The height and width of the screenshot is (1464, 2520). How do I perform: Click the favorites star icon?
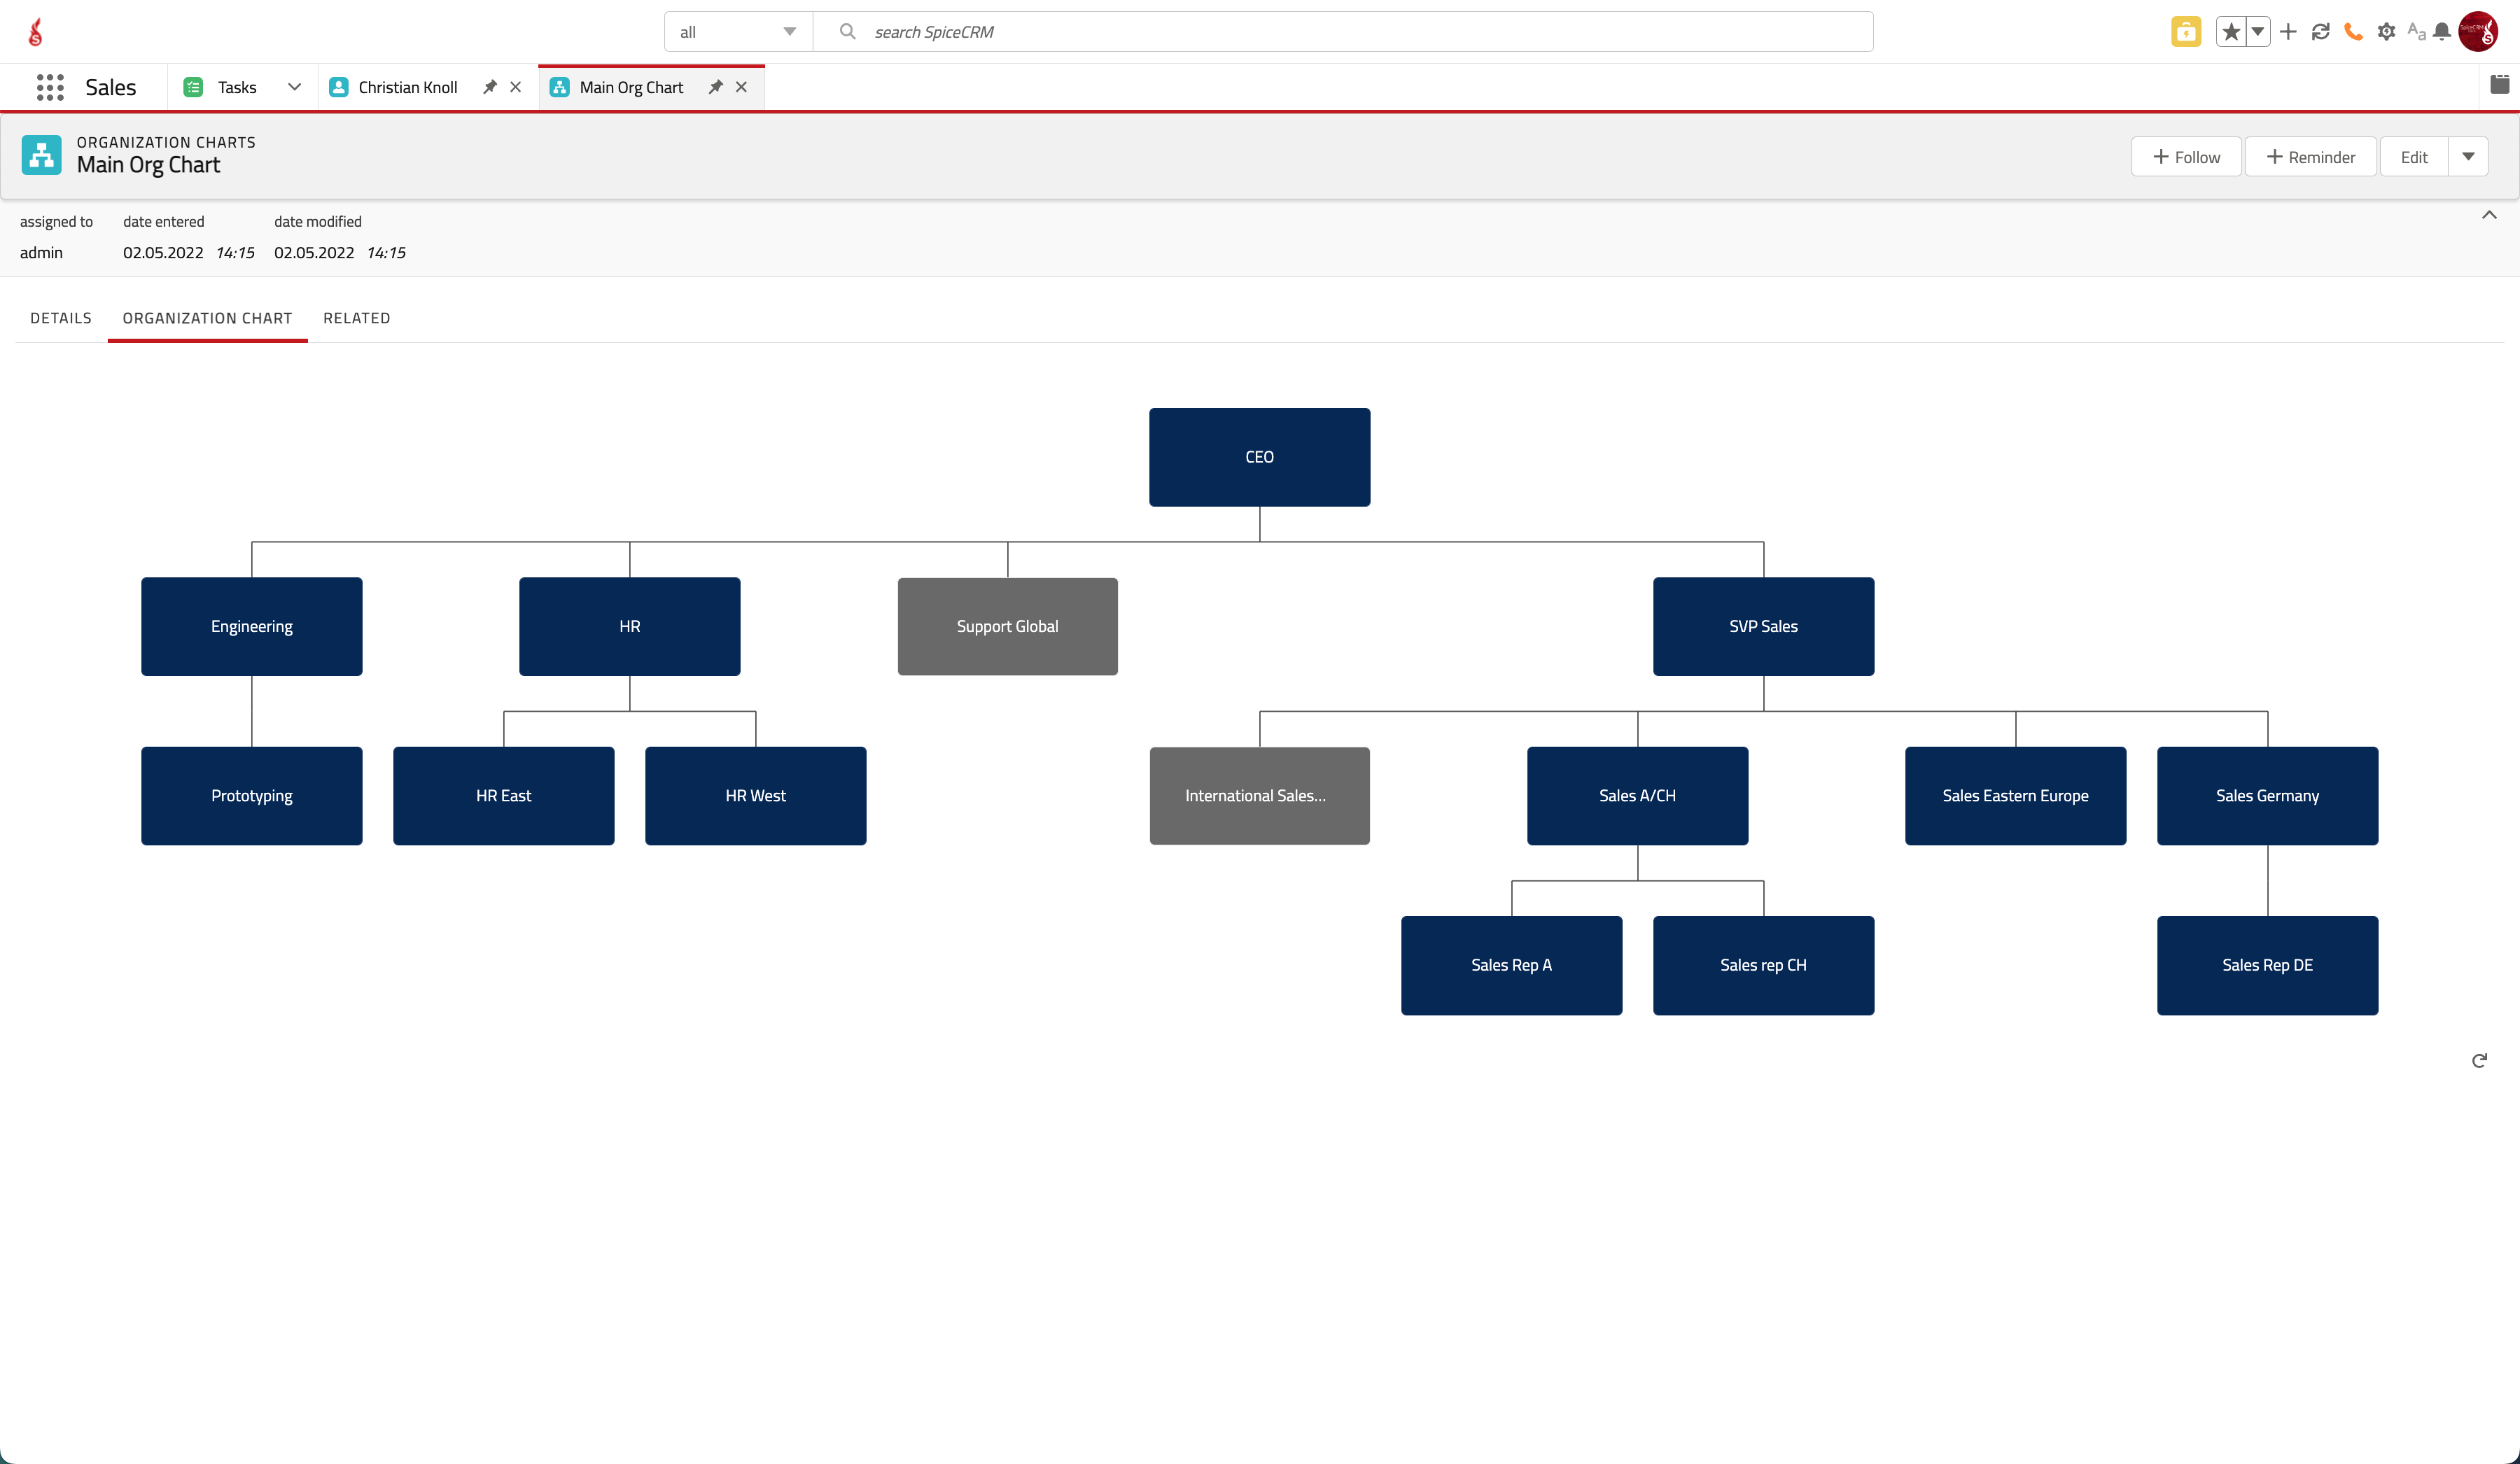coord(2231,32)
